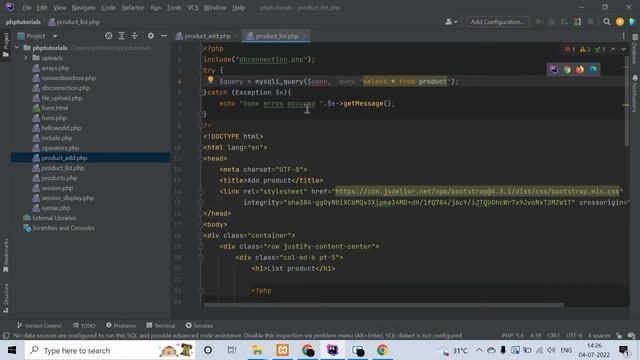Close the product_list.php editor tab
640x360 pixels.
coord(304,36)
